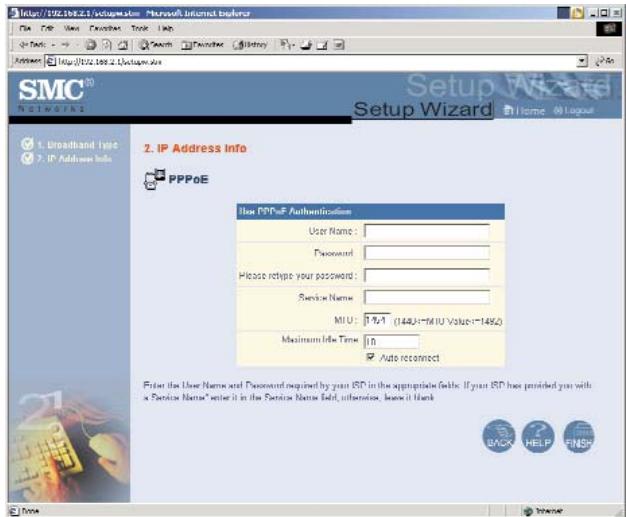Click the Mail toolbar icon
Image resolution: width=626 pixels, height=517 pixels.
point(287,45)
